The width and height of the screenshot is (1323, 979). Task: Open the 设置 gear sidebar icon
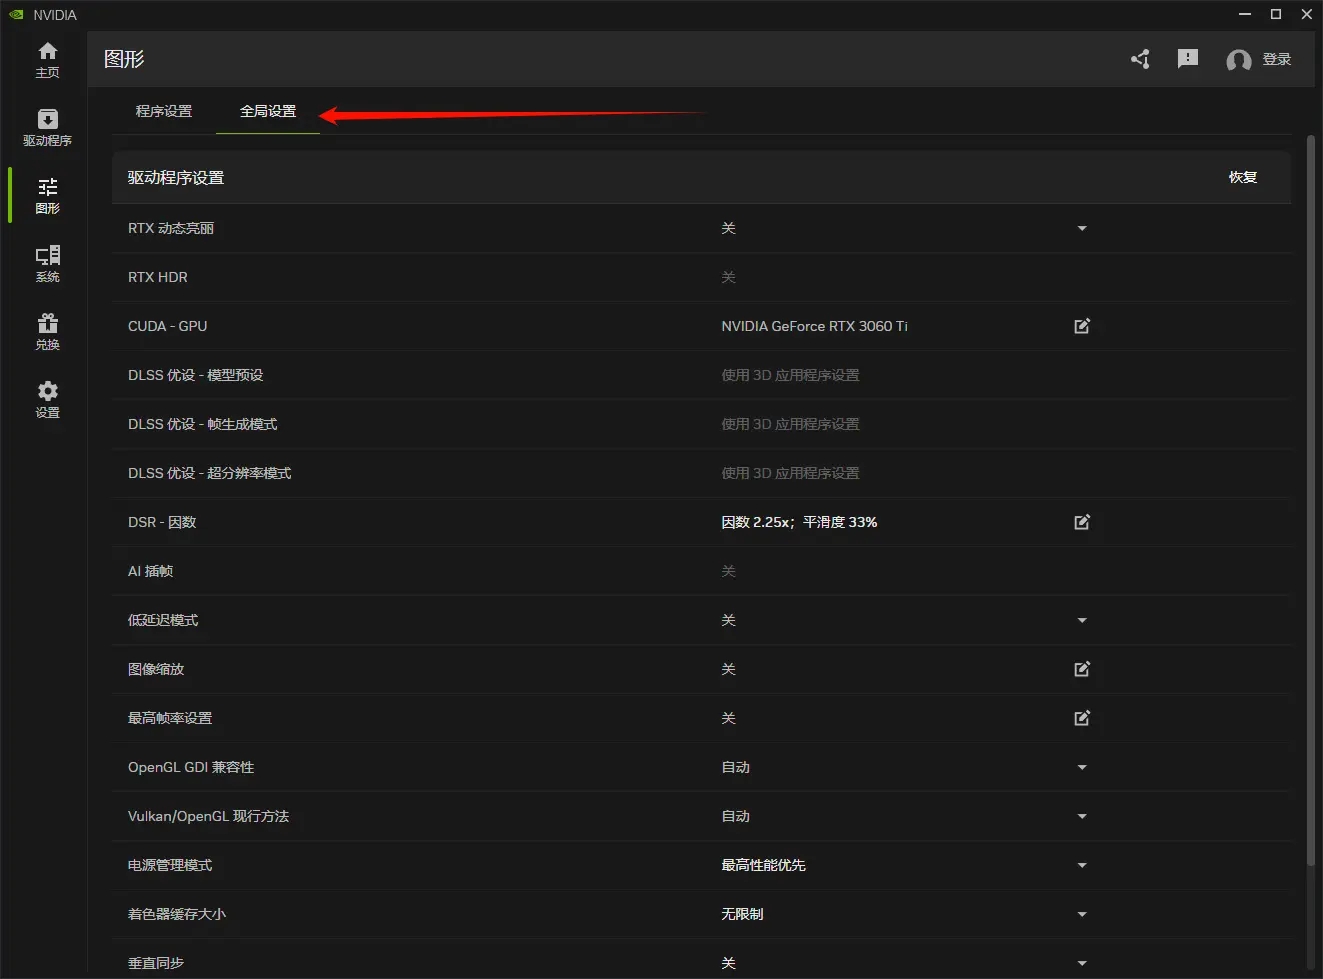[x=47, y=400]
